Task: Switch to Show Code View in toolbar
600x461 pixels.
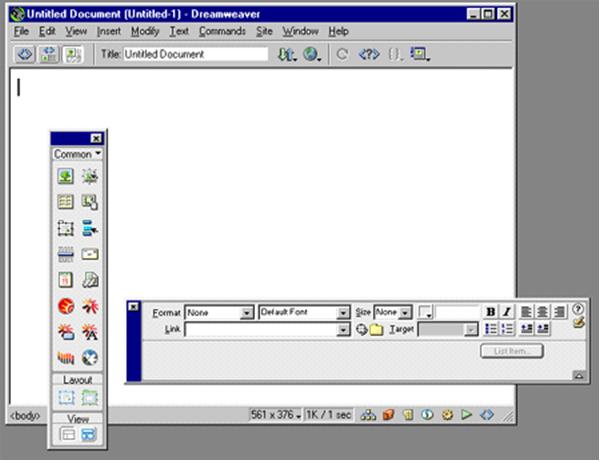Action: [25, 54]
